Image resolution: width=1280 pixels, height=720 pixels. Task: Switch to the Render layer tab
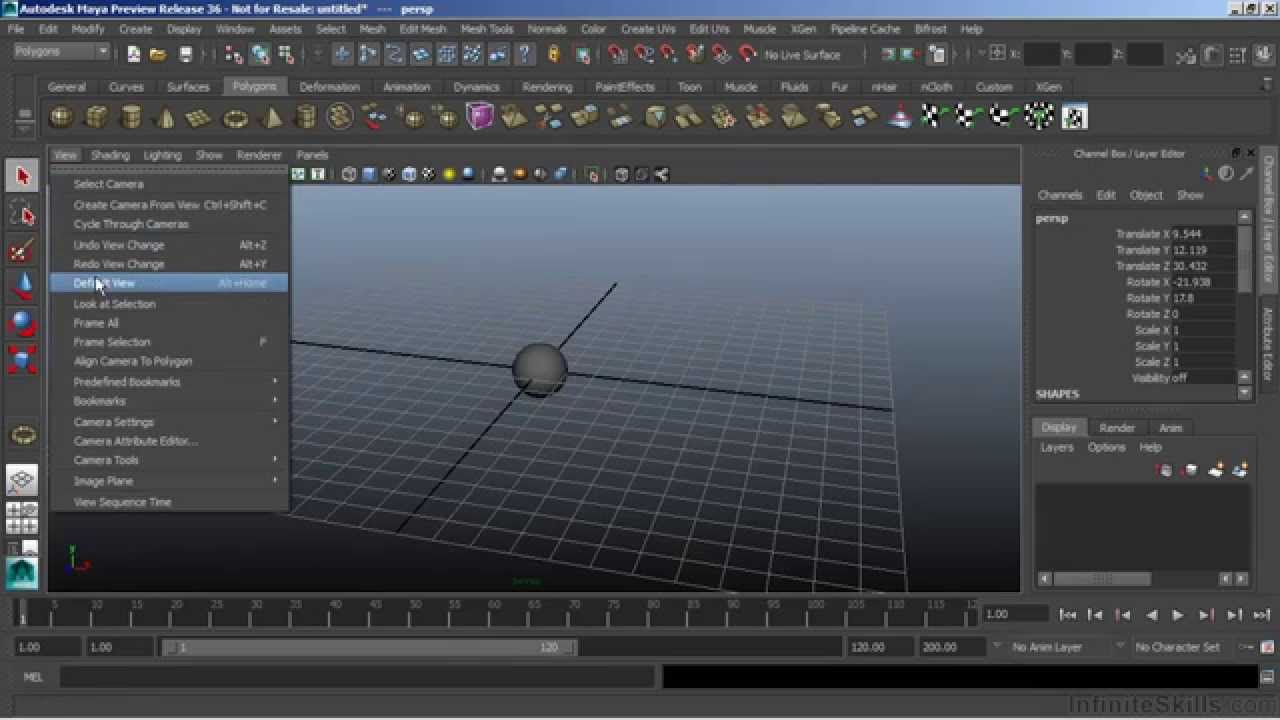(1117, 428)
